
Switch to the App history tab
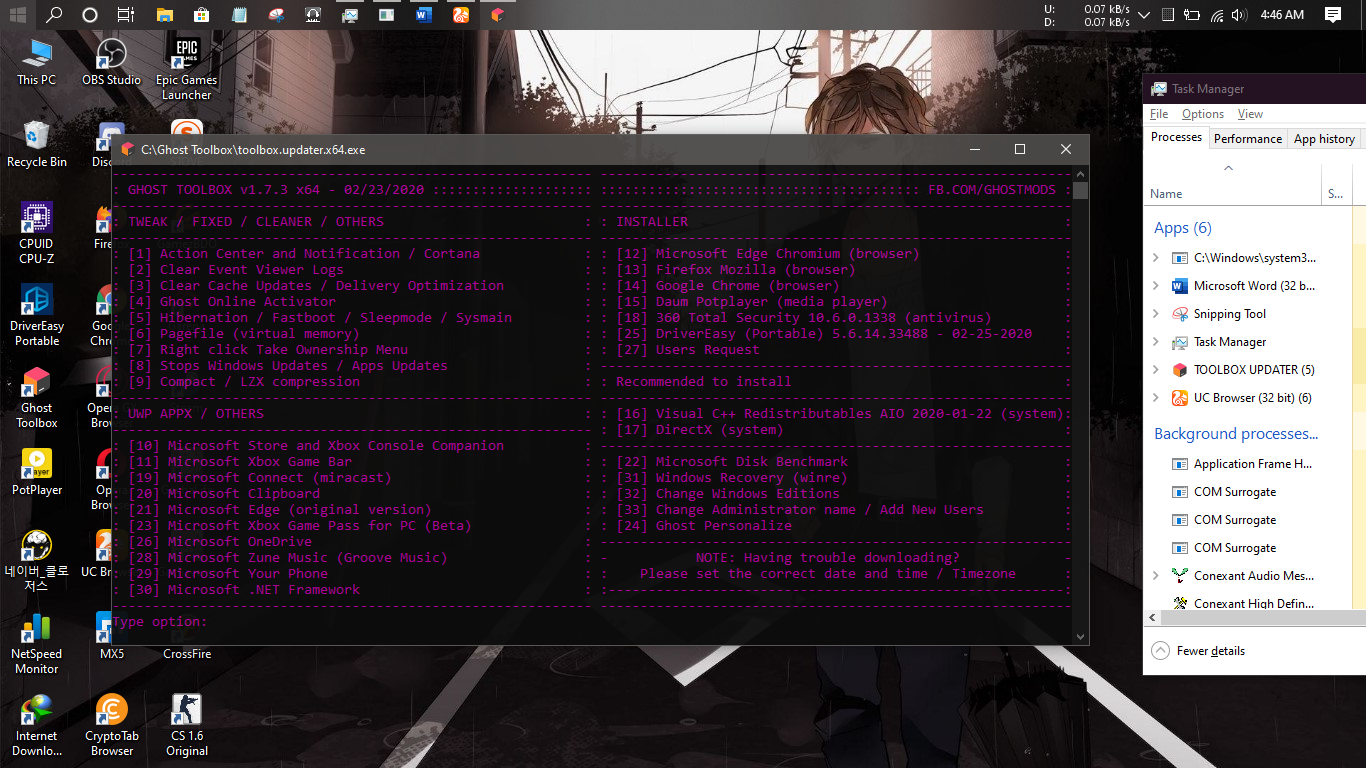pyautogui.click(x=1324, y=139)
